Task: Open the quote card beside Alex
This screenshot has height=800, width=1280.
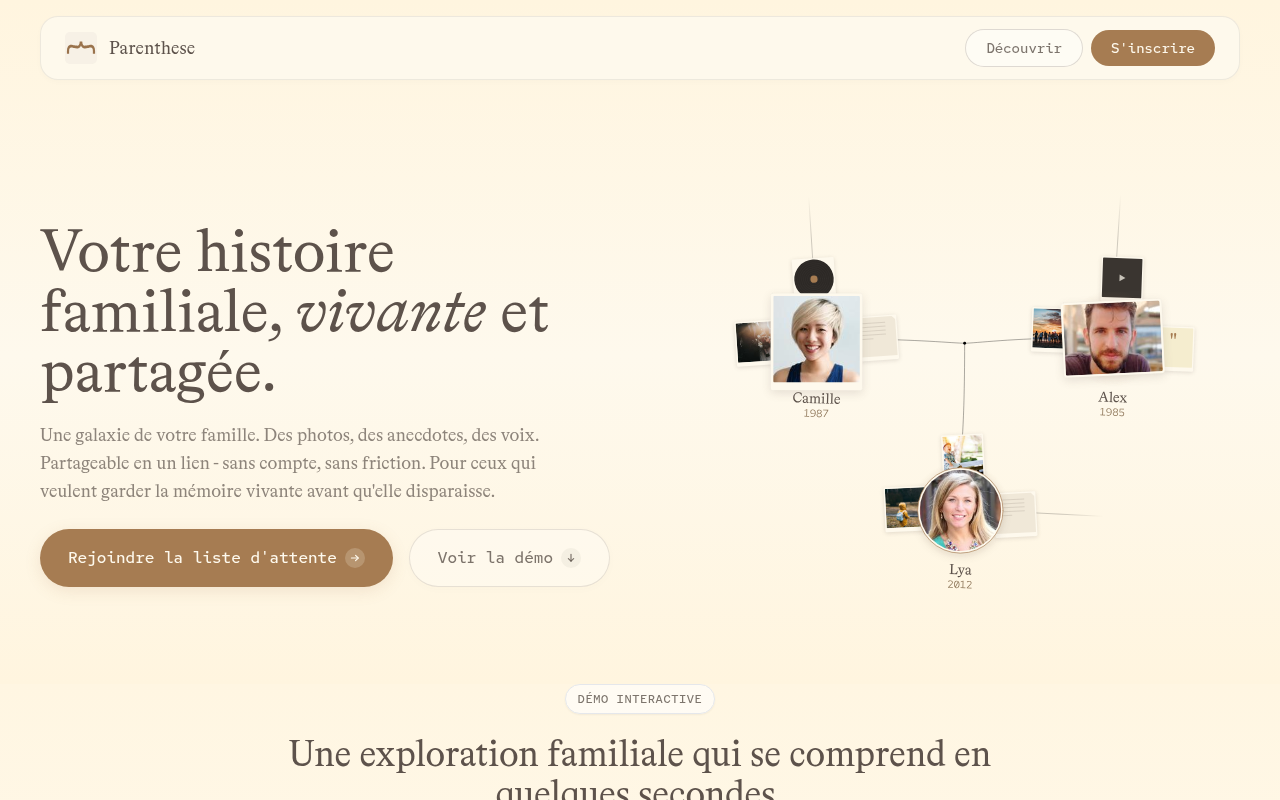Action: (x=1178, y=348)
